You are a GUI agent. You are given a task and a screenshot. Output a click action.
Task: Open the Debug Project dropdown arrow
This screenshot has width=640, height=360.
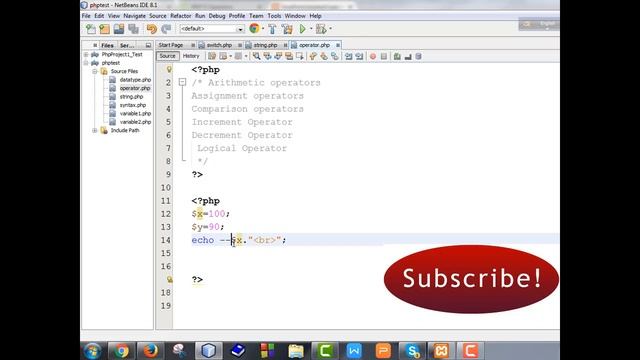coord(330,29)
